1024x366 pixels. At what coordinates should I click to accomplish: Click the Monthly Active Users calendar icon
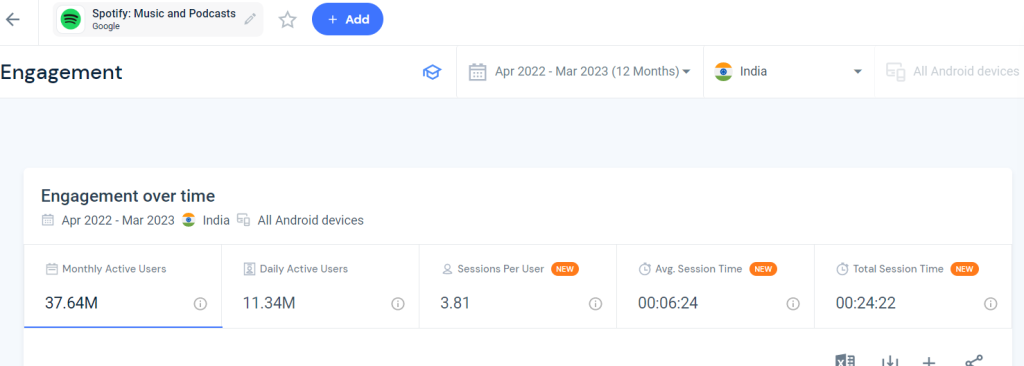click(52, 269)
